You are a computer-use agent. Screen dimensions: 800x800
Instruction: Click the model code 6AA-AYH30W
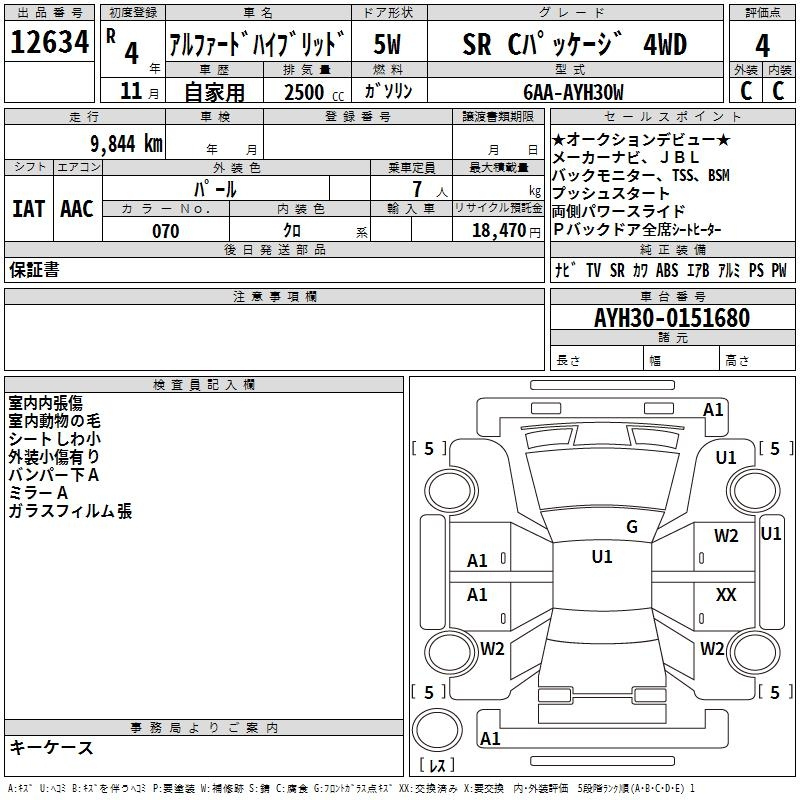point(573,92)
